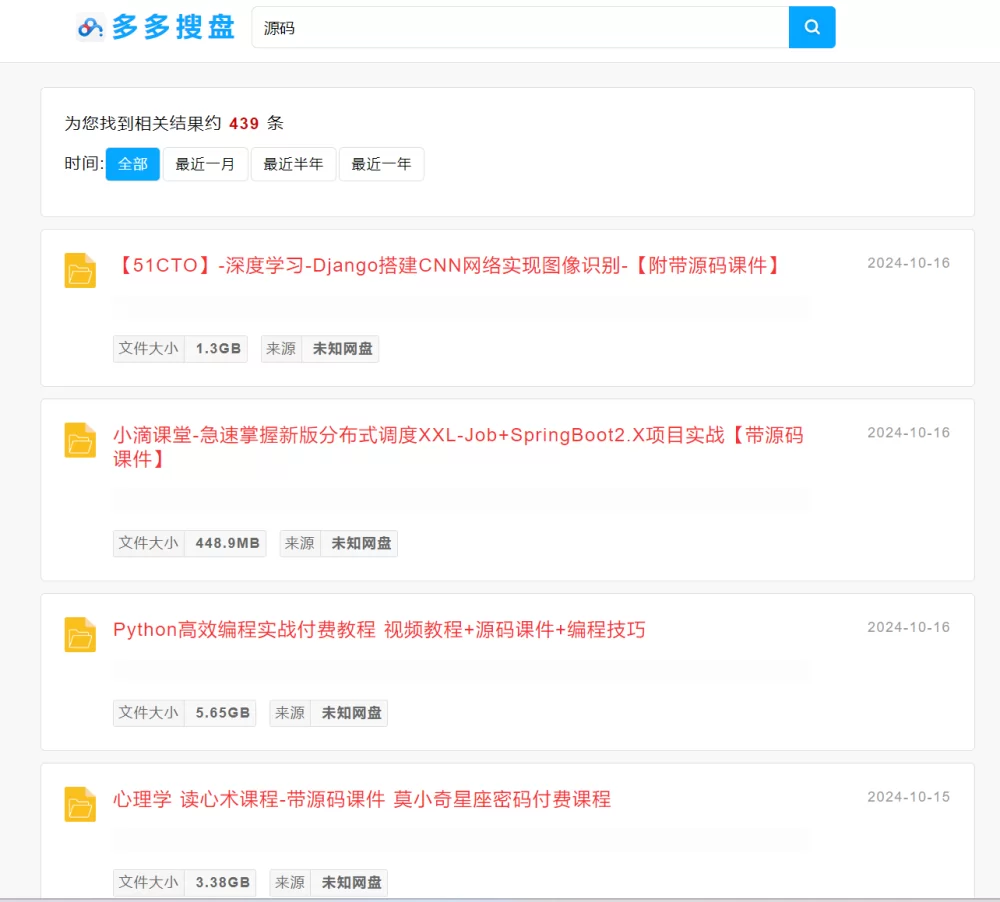Click the folder icon beside the XXL-Job course

(x=80, y=441)
